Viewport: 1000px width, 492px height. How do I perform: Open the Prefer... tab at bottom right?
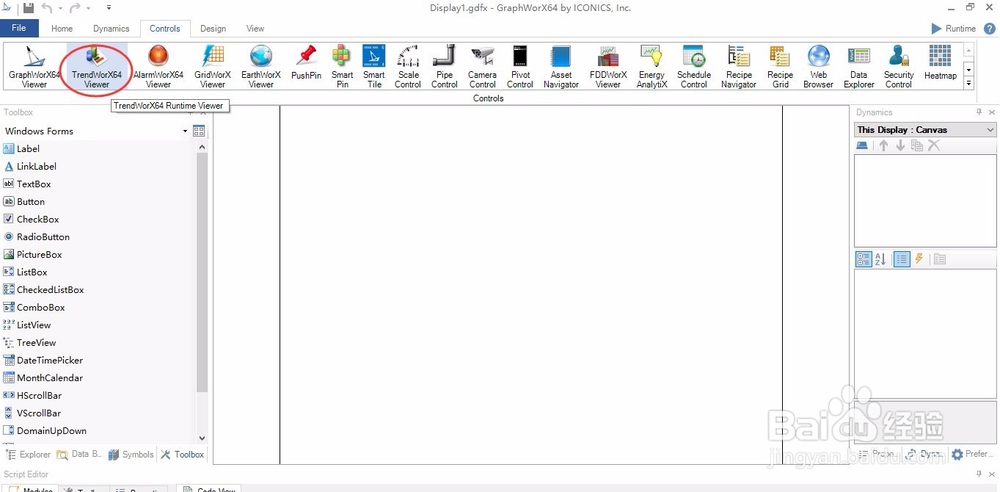pyautogui.click(x=972, y=454)
